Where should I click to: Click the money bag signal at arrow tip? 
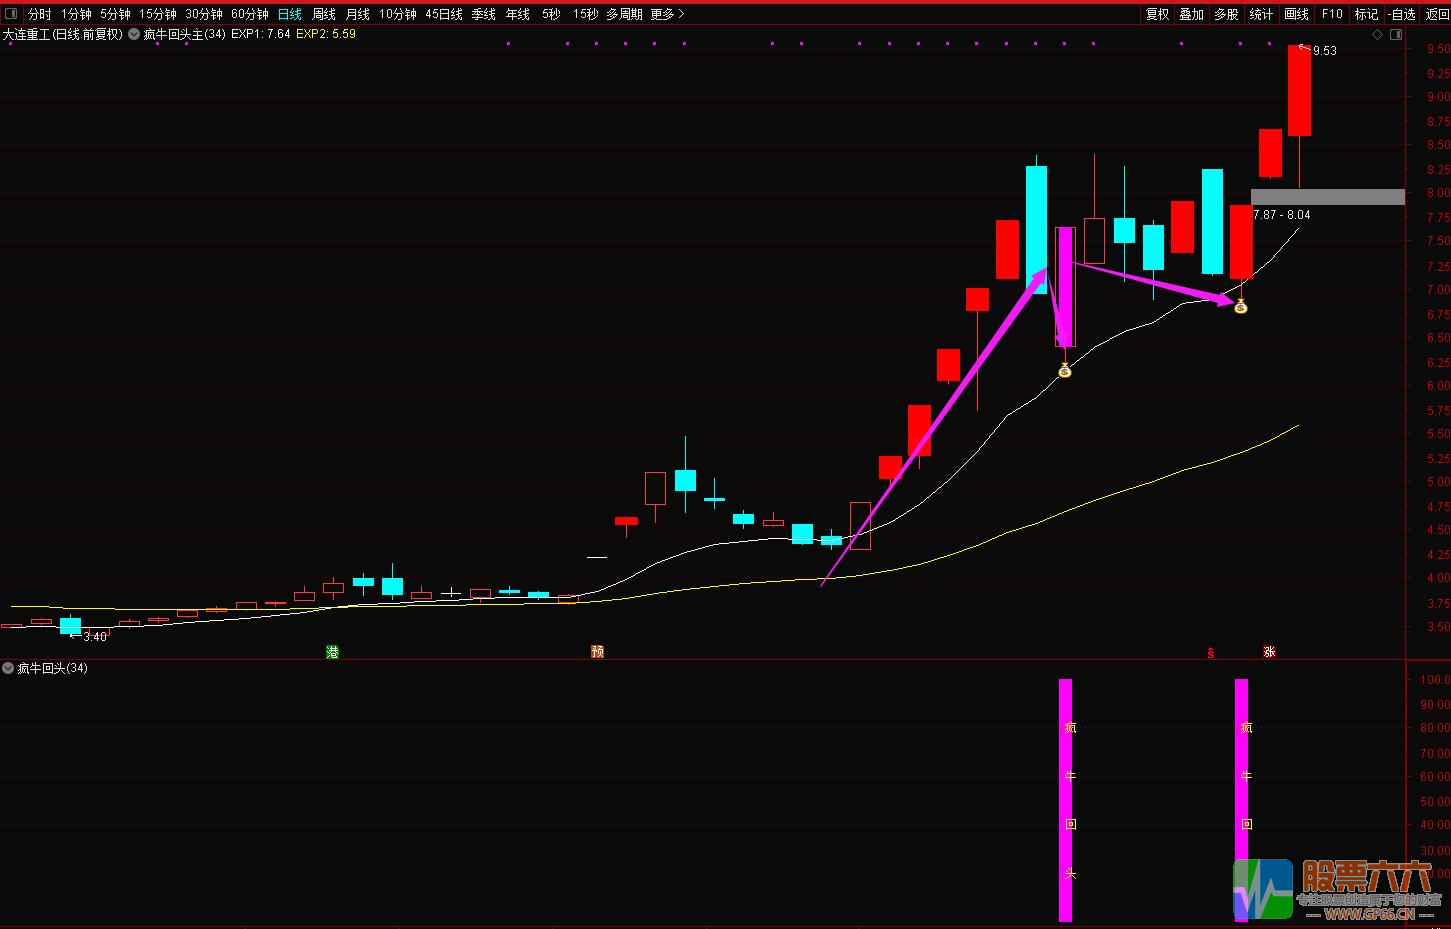1240,307
